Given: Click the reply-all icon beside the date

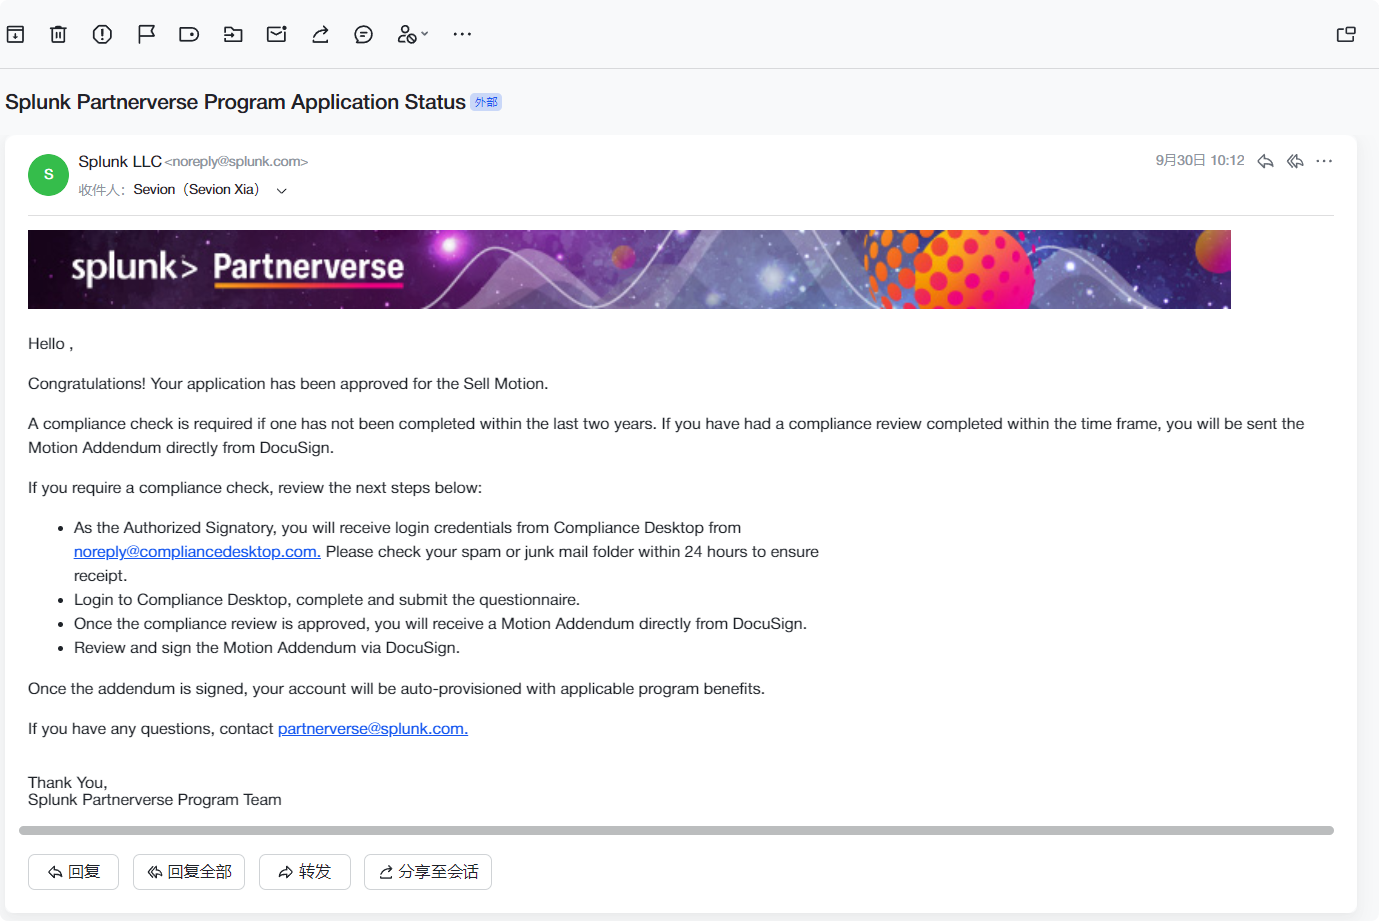Looking at the screenshot, I should [x=1295, y=161].
